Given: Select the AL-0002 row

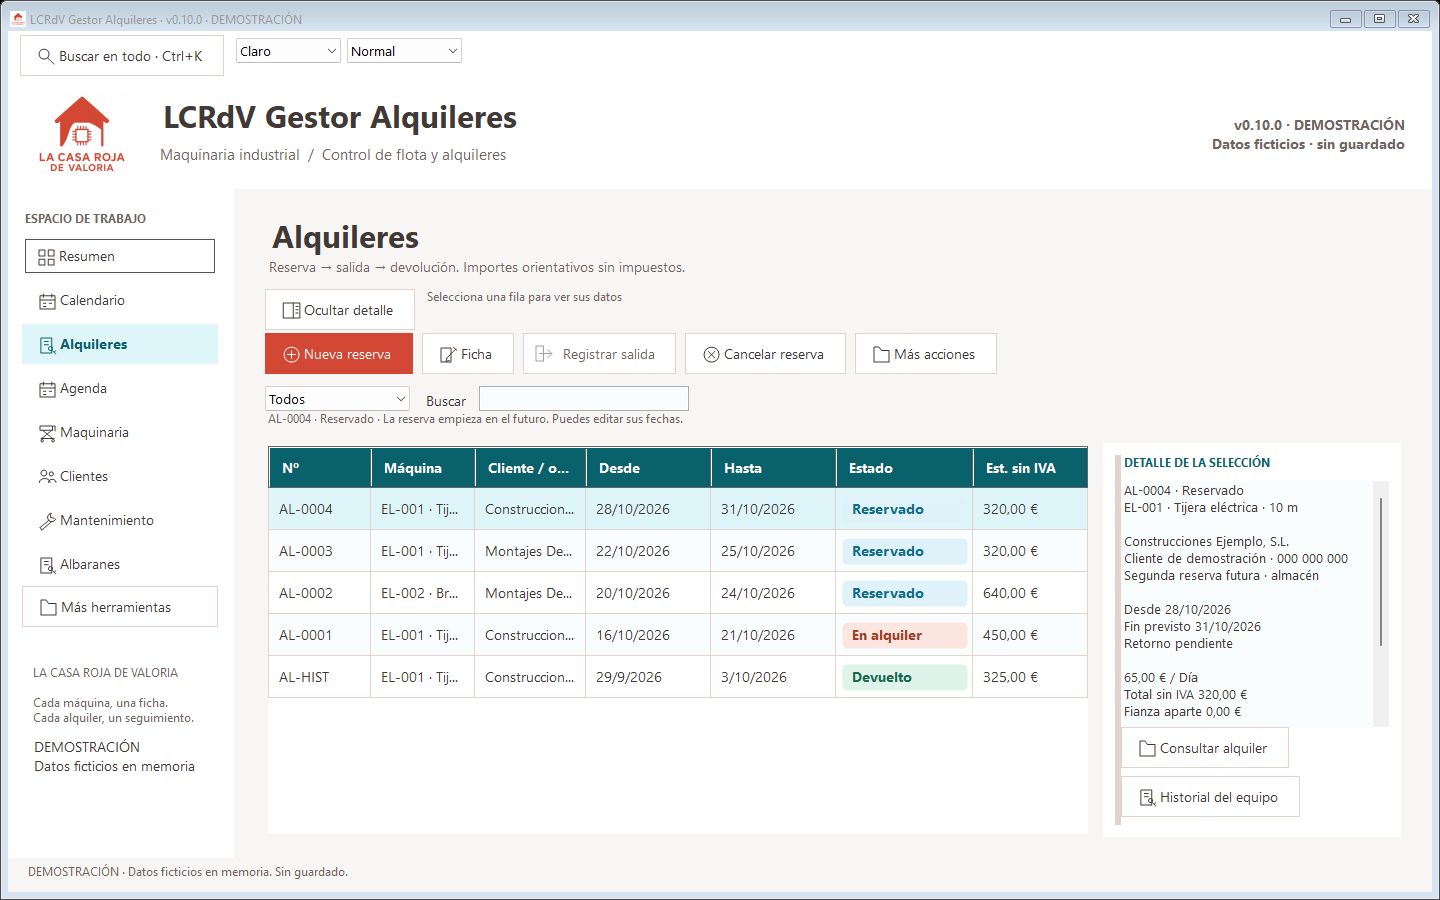Looking at the screenshot, I should pyautogui.click(x=678, y=593).
